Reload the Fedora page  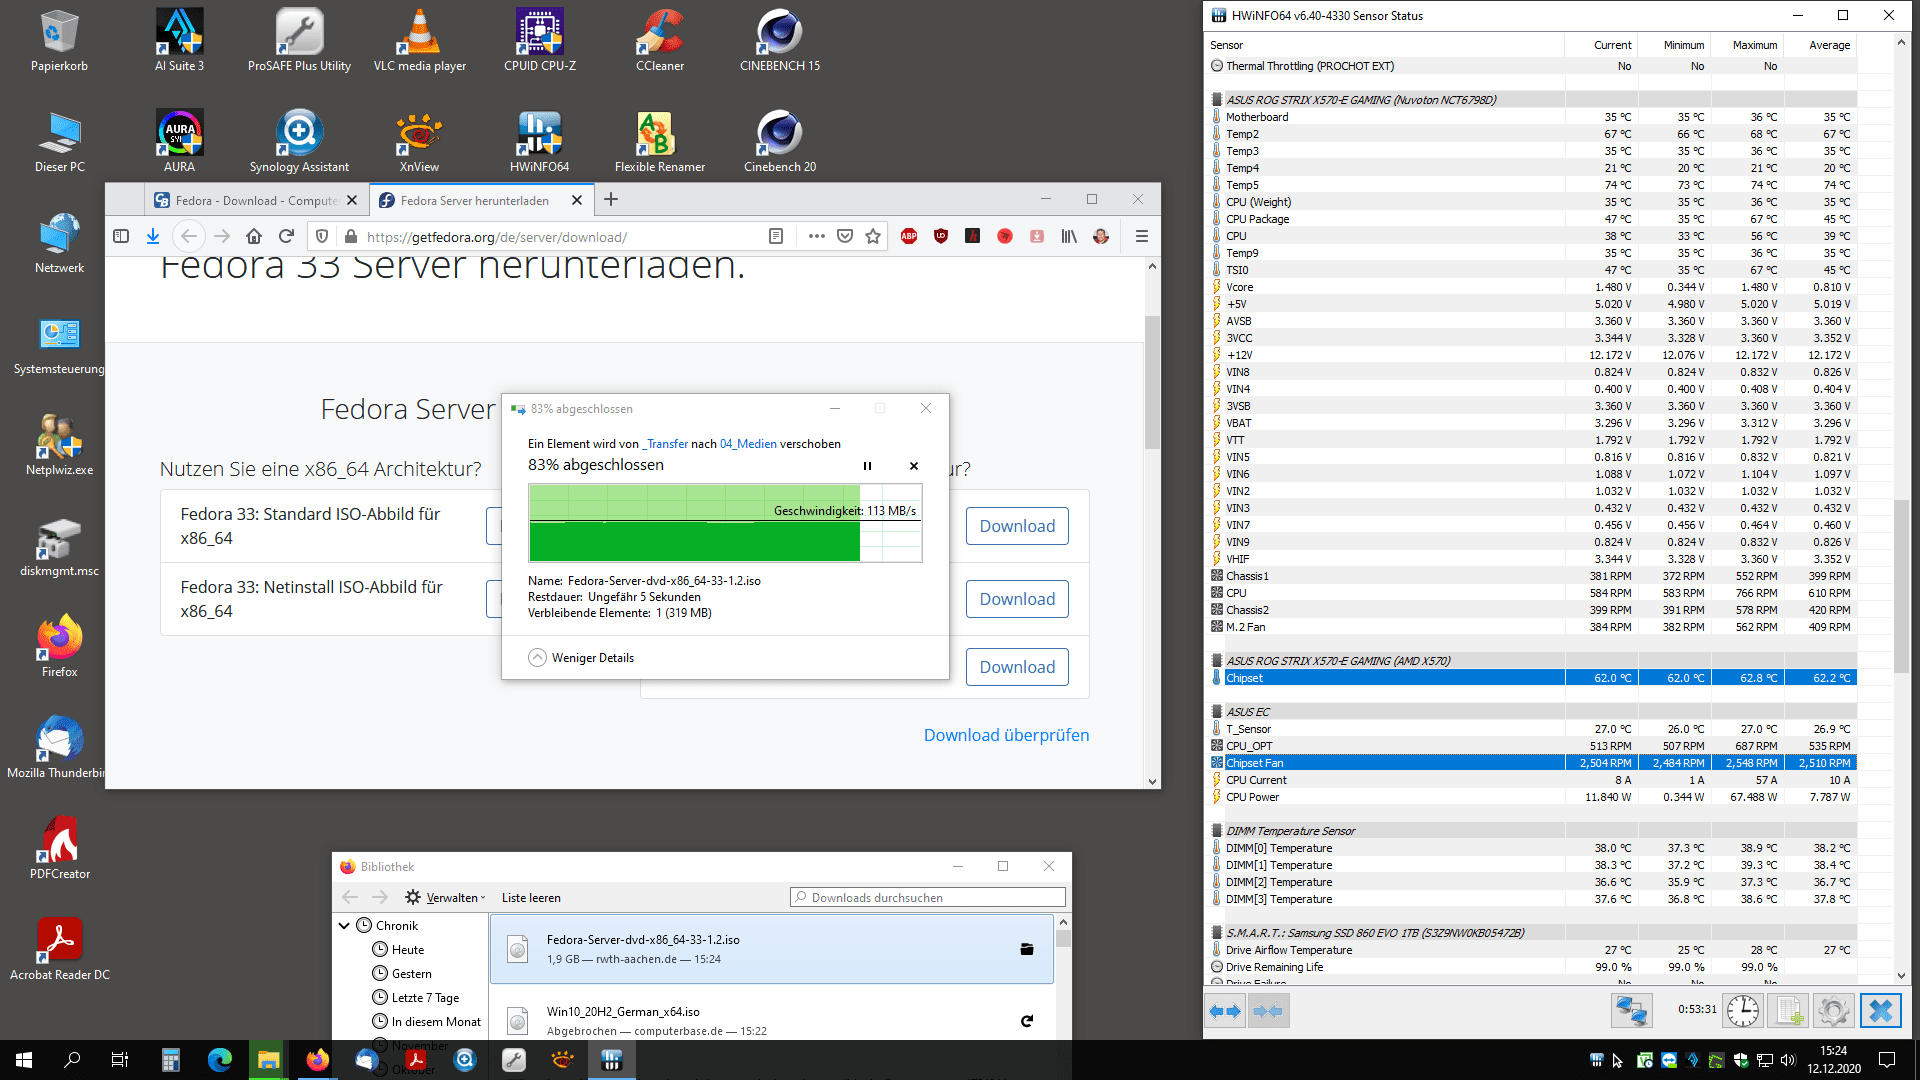(x=286, y=236)
